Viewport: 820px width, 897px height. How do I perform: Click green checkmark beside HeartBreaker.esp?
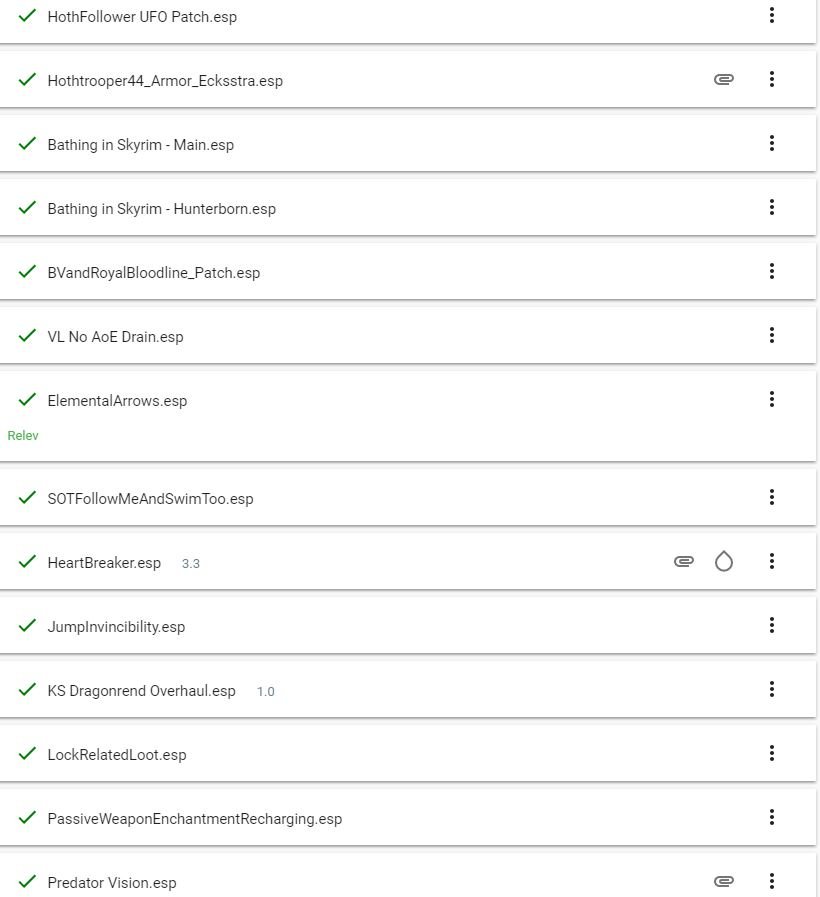[x=27, y=562]
